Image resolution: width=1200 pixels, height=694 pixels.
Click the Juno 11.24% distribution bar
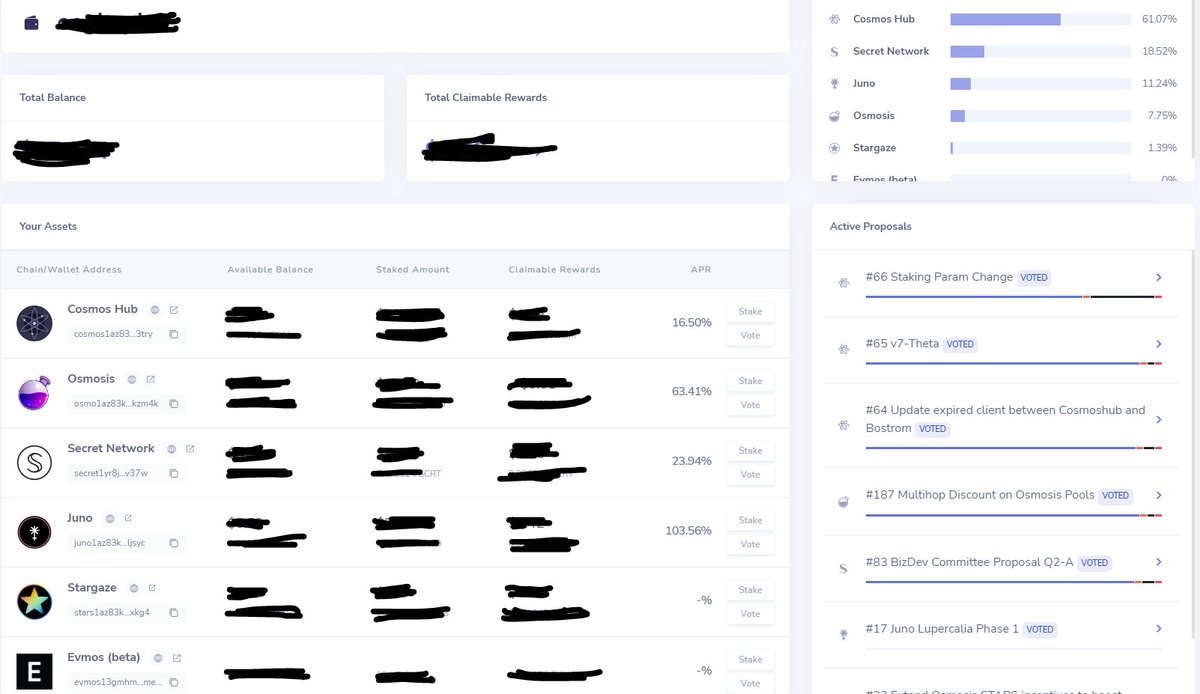pyautogui.click(x=1040, y=84)
